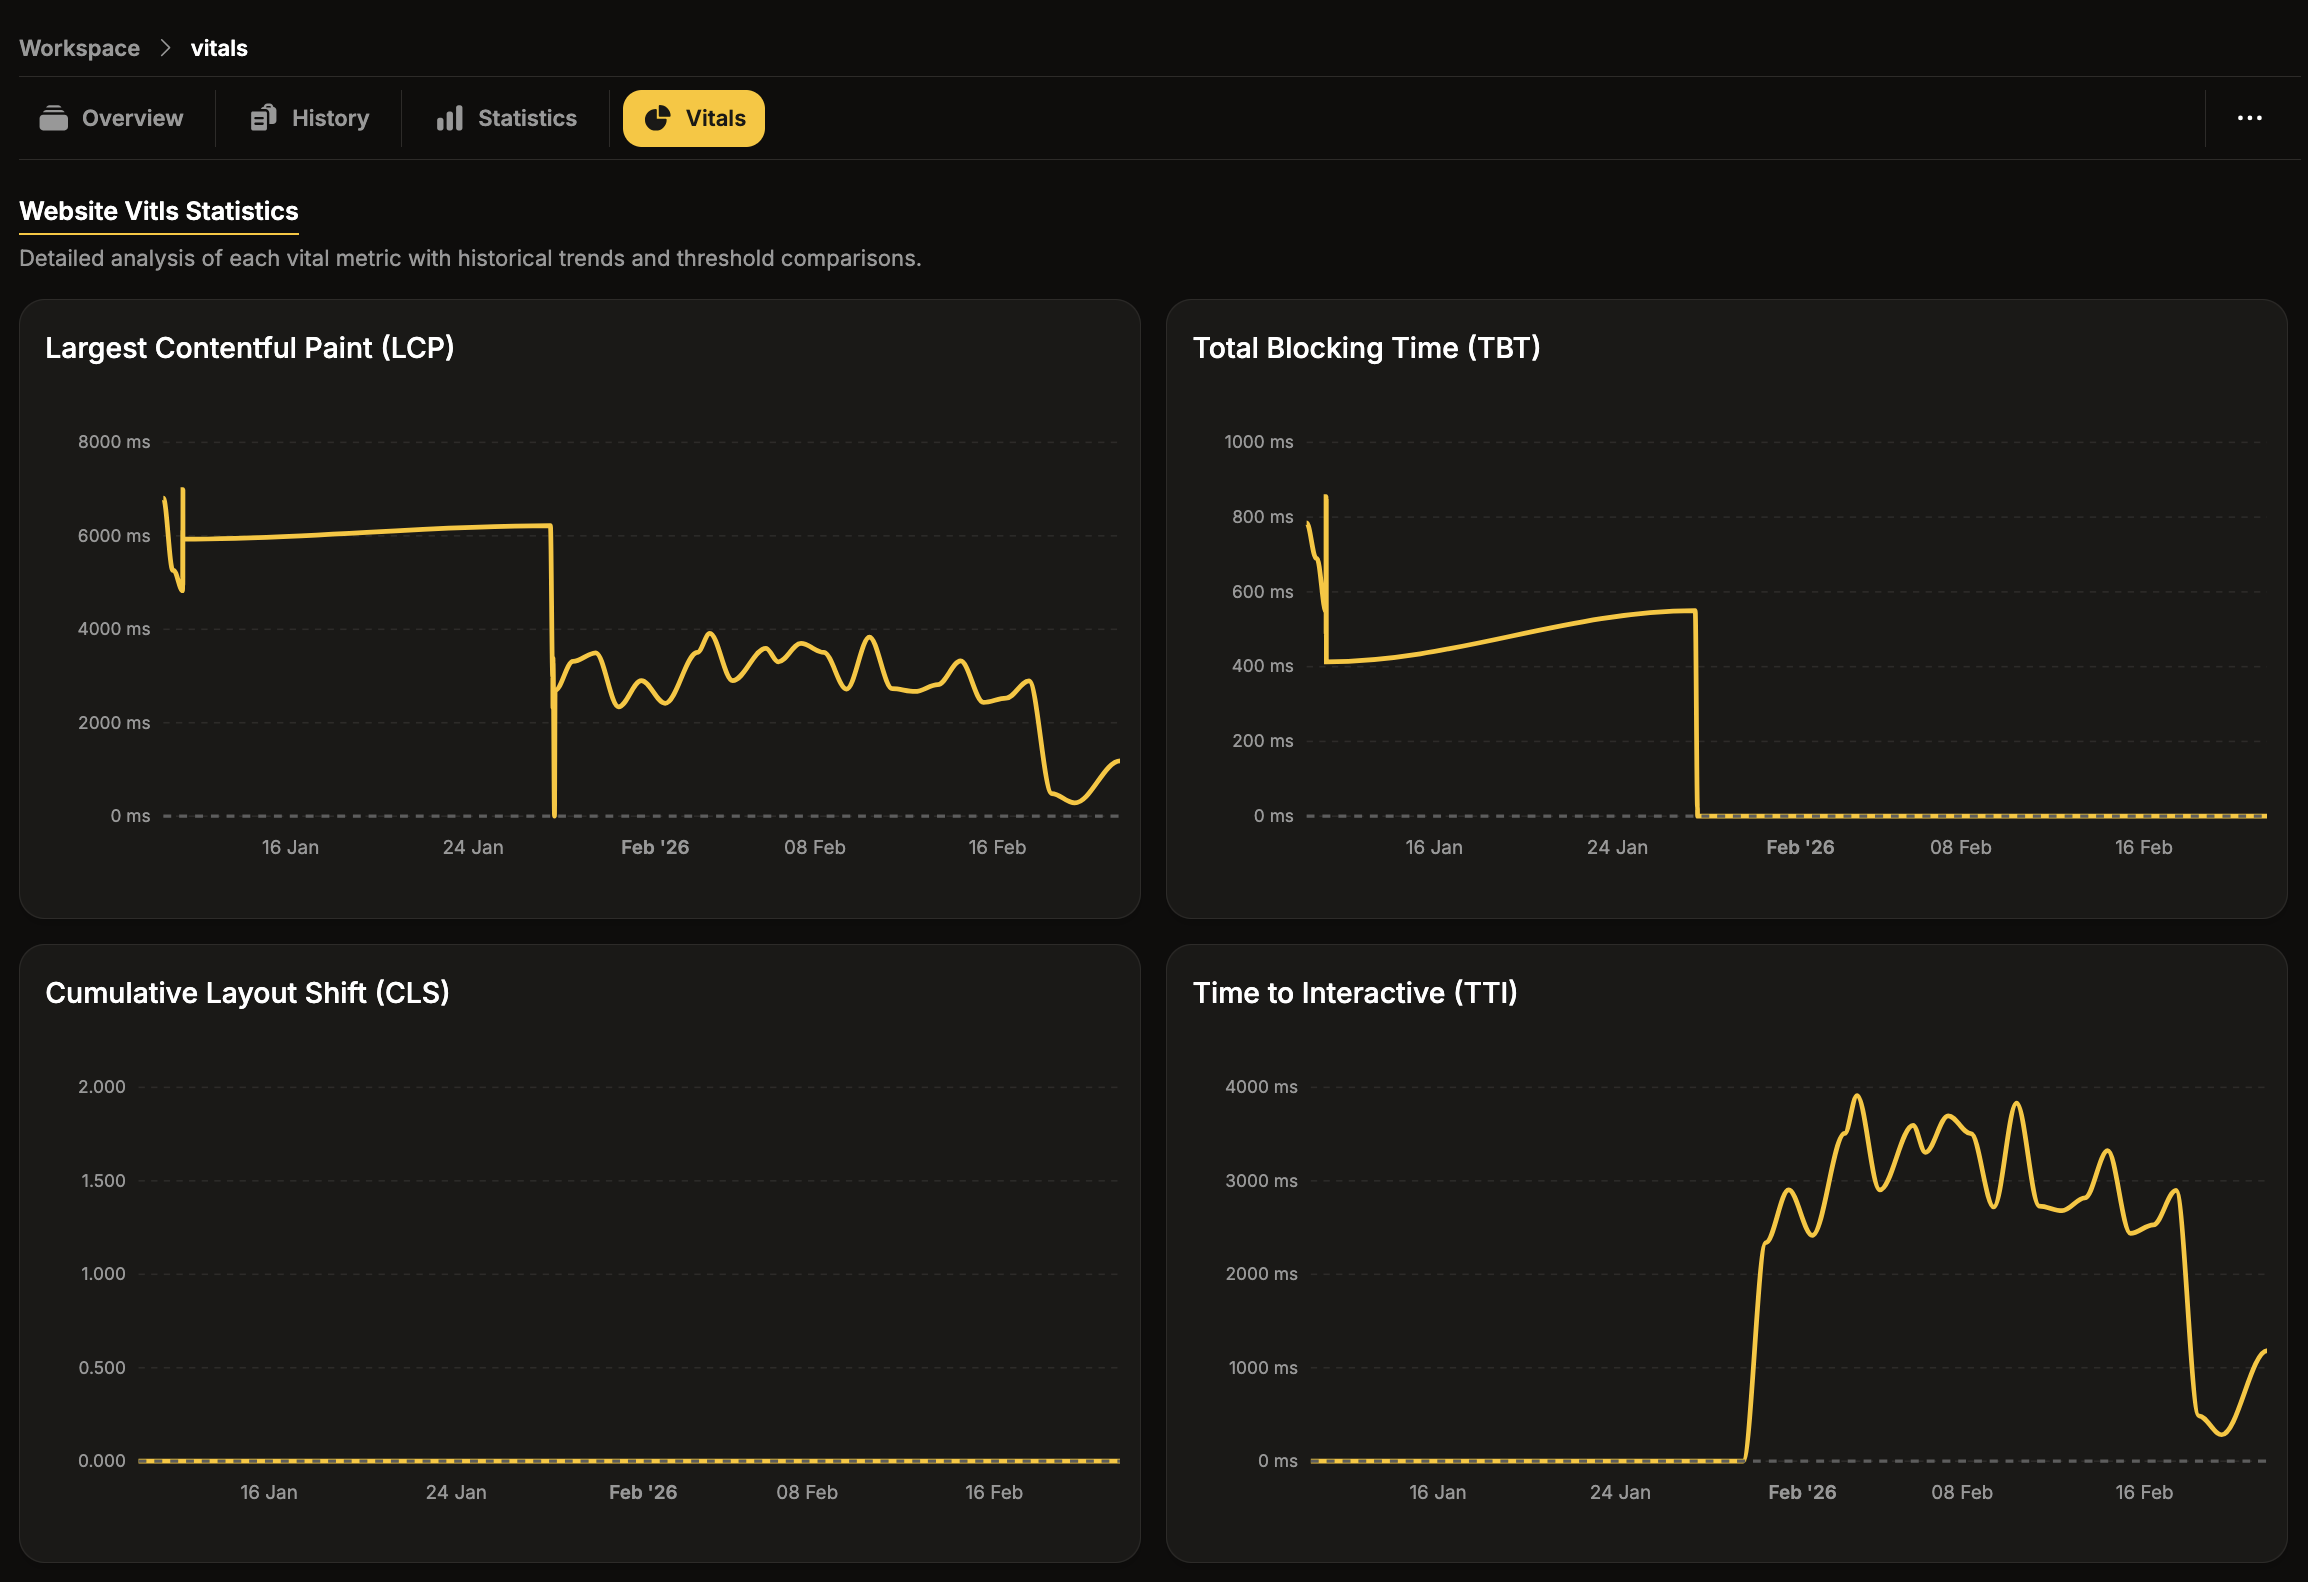Open the three-dot more options menu
The width and height of the screenshot is (2308, 1582).
tap(2250, 118)
